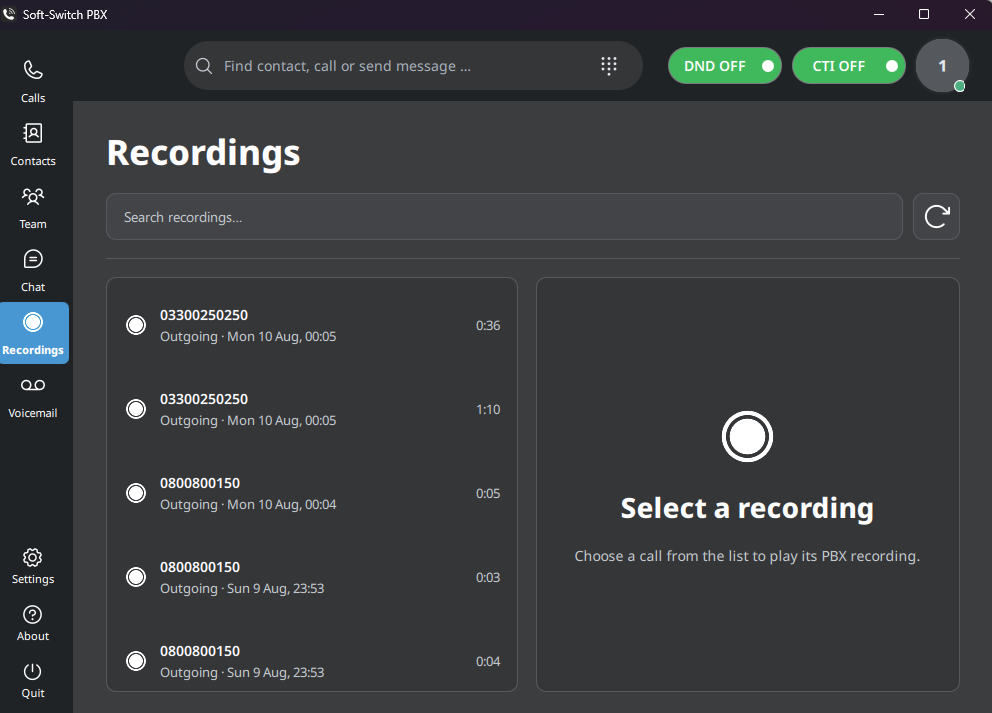
Task: Toggle the CTI OFF switch
Action: pos(848,66)
